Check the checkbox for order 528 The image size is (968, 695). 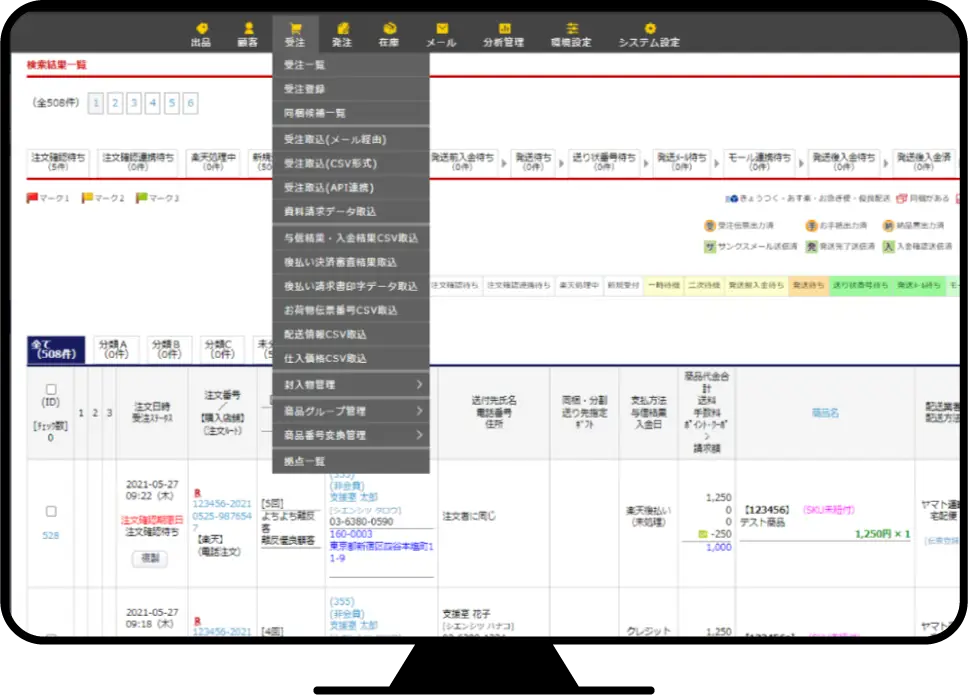[51, 511]
